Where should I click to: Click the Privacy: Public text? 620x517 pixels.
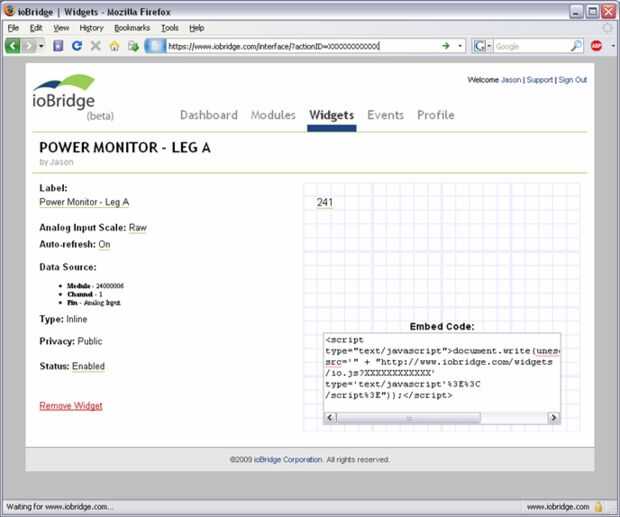point(71,341)
